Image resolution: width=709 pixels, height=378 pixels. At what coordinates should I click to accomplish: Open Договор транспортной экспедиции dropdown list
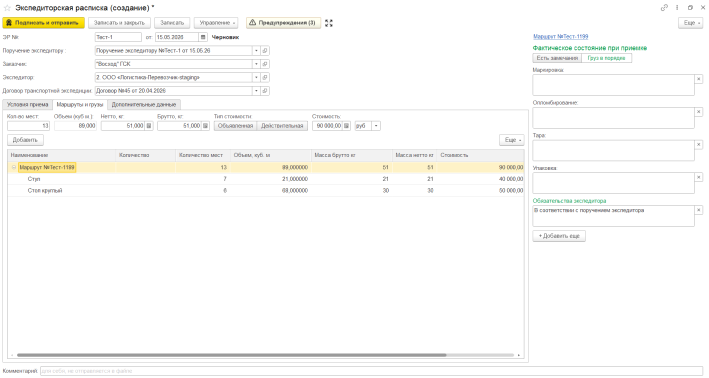coord(256,91)
